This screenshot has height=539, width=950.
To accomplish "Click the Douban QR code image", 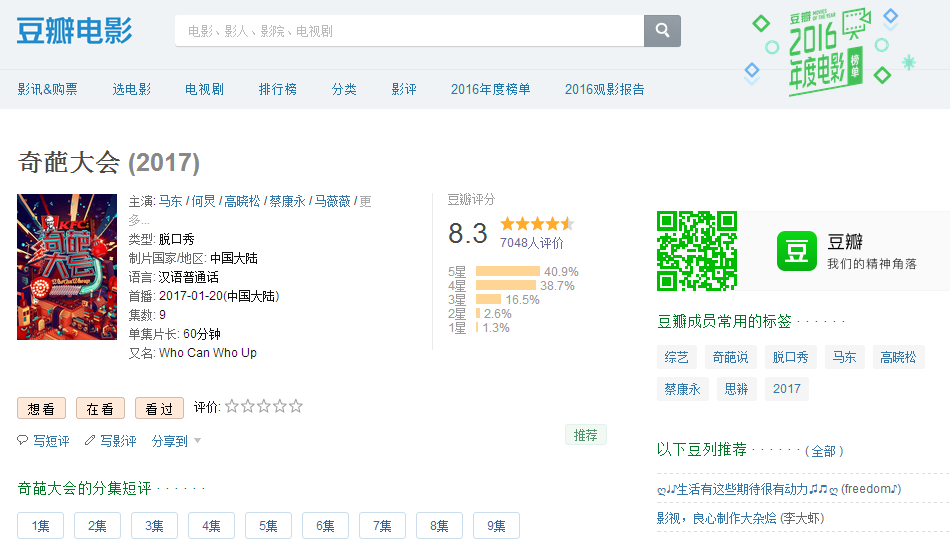I will (x=697, y=251).
